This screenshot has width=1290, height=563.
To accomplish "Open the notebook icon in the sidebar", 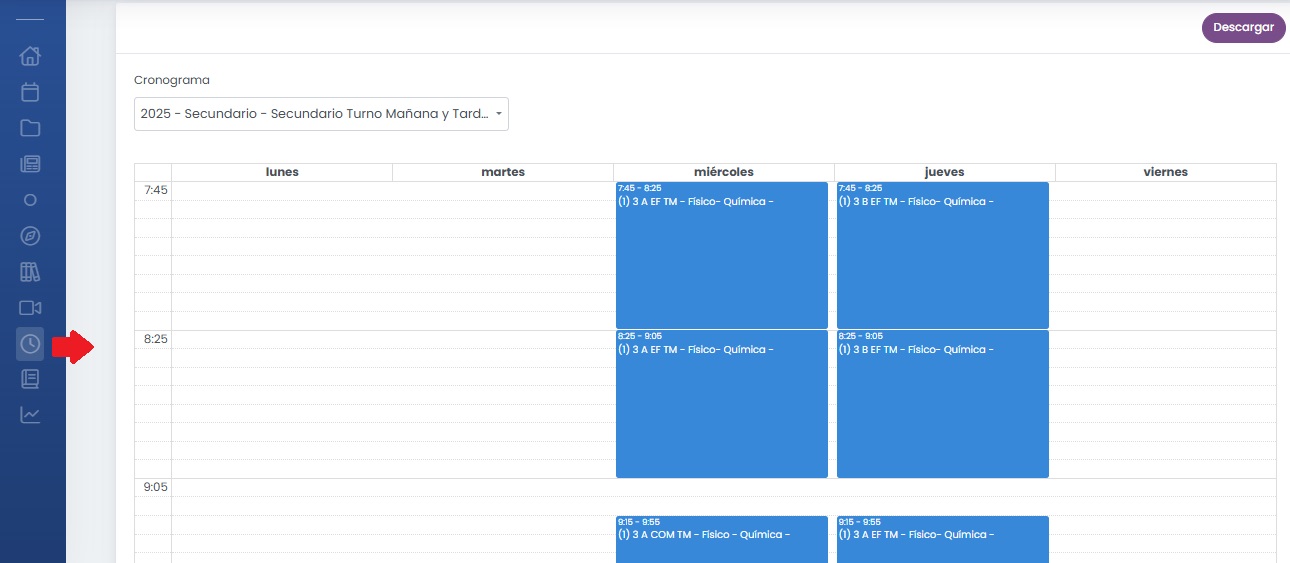I will [x=30, y=379].
